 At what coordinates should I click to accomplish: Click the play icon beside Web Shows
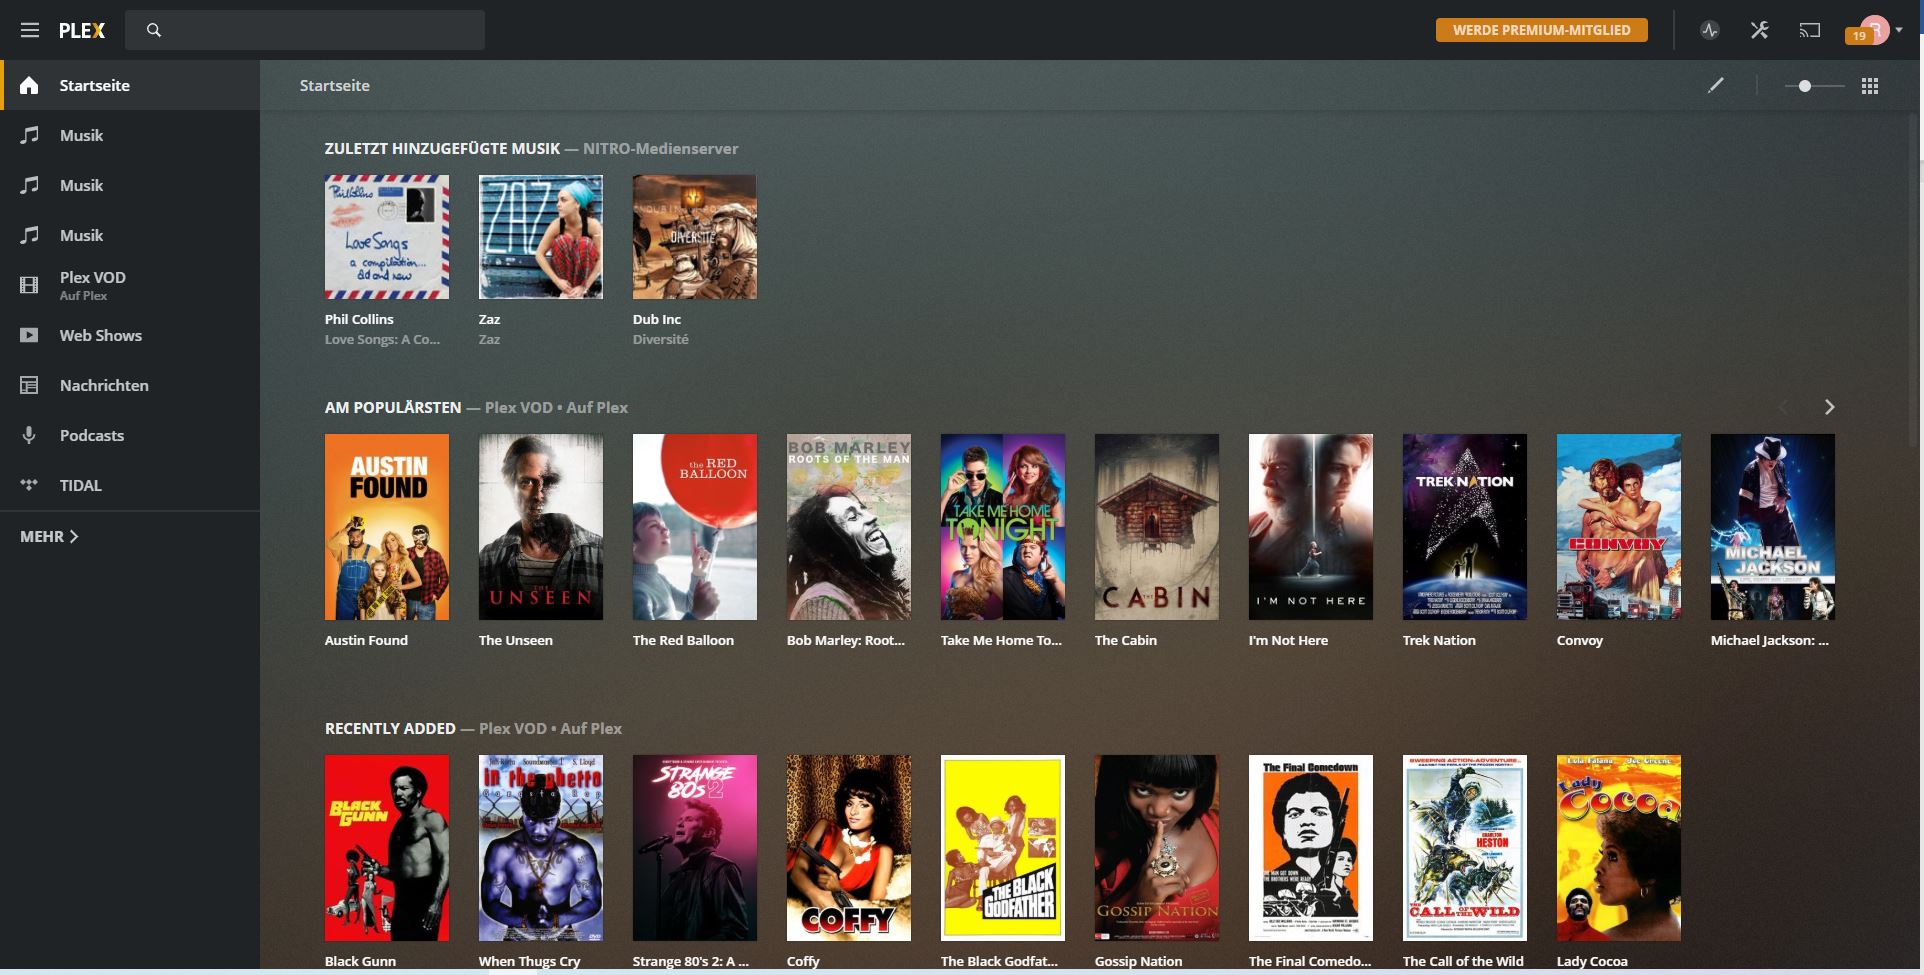coord(29,335)
